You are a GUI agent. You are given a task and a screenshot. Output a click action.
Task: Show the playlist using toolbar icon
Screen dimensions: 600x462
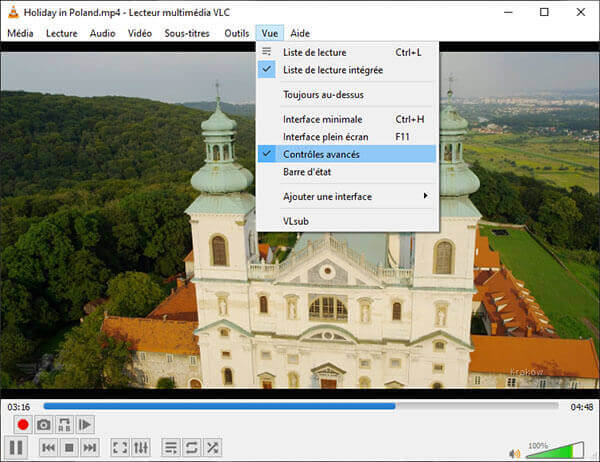(171, 448)
